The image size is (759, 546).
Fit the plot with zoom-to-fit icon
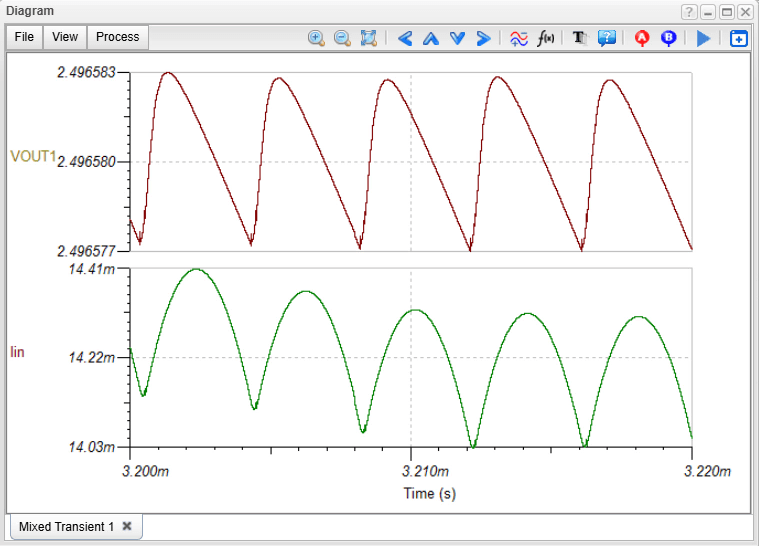[368, 38]
